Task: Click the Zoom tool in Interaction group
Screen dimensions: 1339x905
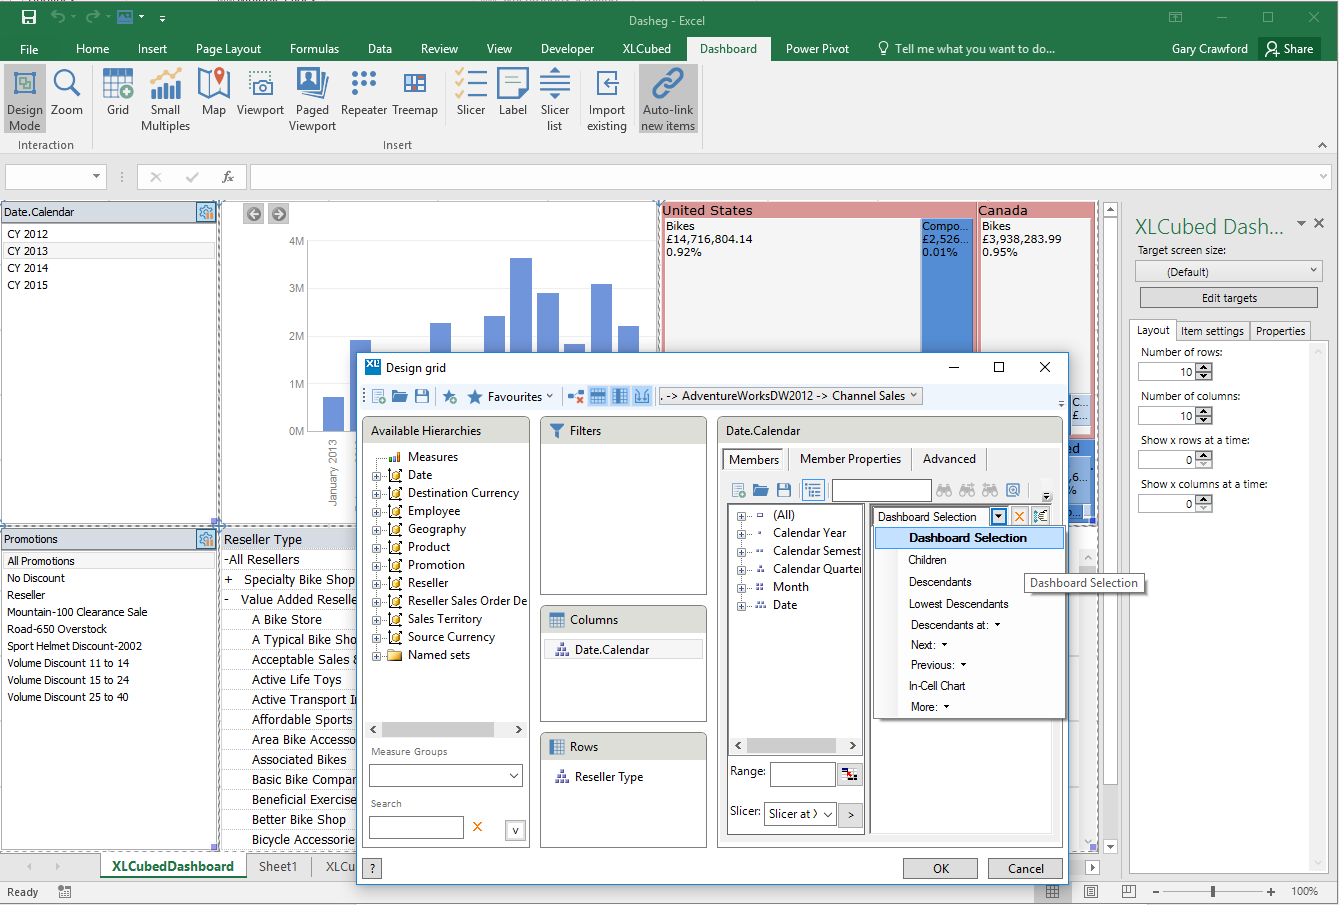Action: pos(67,93)
